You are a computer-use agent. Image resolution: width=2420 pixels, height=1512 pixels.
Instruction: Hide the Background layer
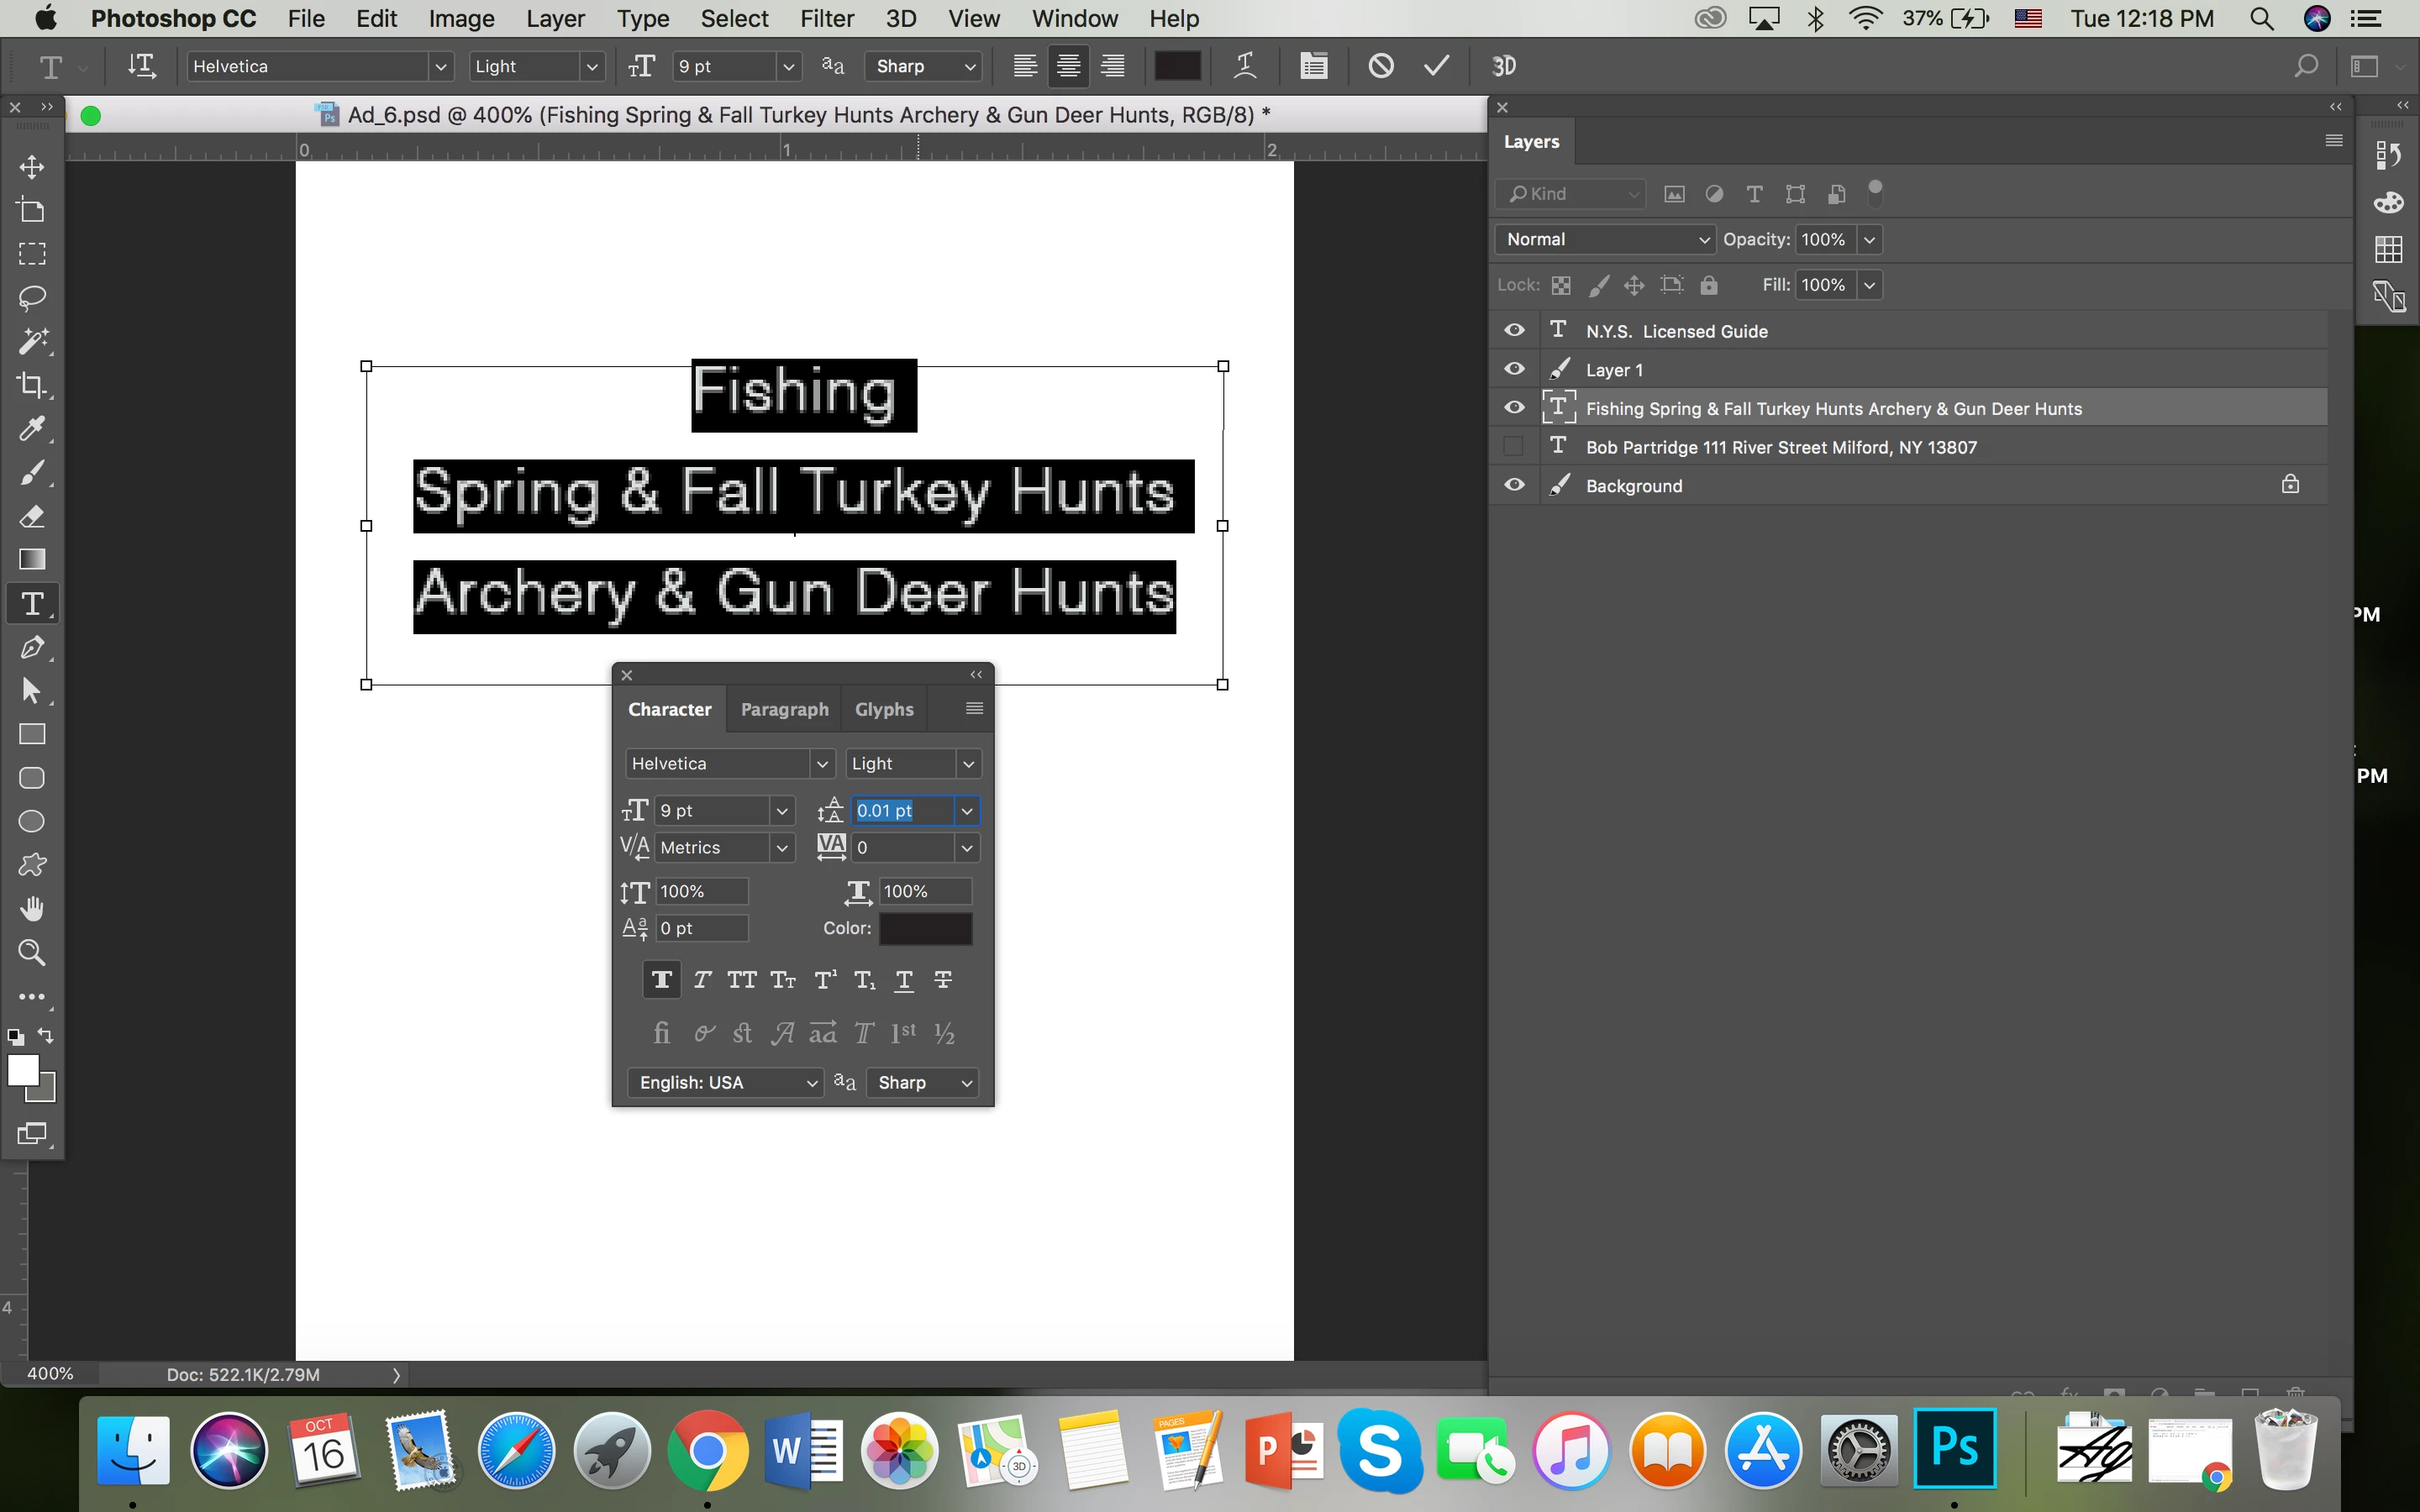coord(1514,485)
